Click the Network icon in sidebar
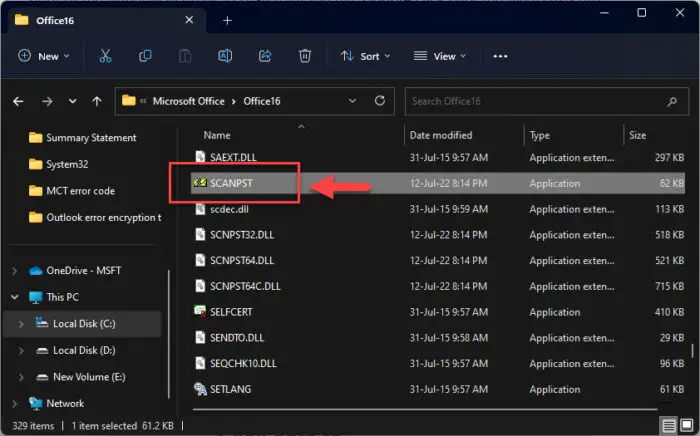Screen dimensions: 700x436 [36, 403]
